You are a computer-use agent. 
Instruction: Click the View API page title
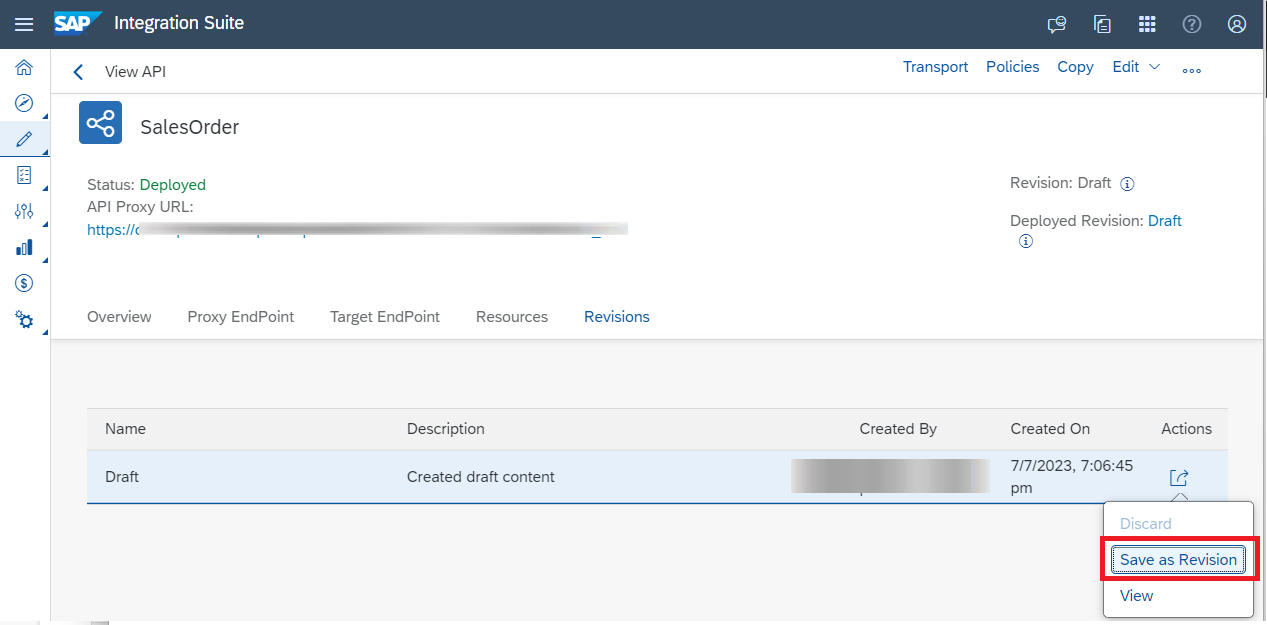click(135, 72)
